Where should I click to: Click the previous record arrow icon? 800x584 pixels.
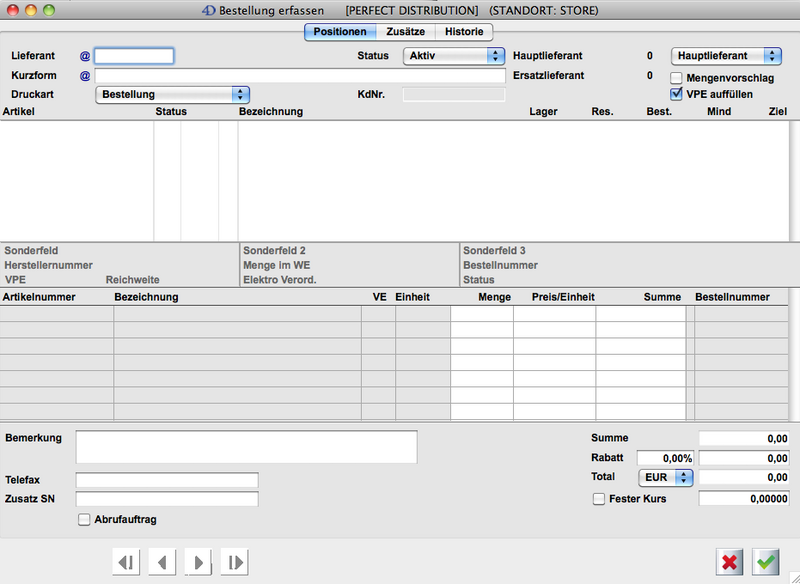[x=162, y=562]
